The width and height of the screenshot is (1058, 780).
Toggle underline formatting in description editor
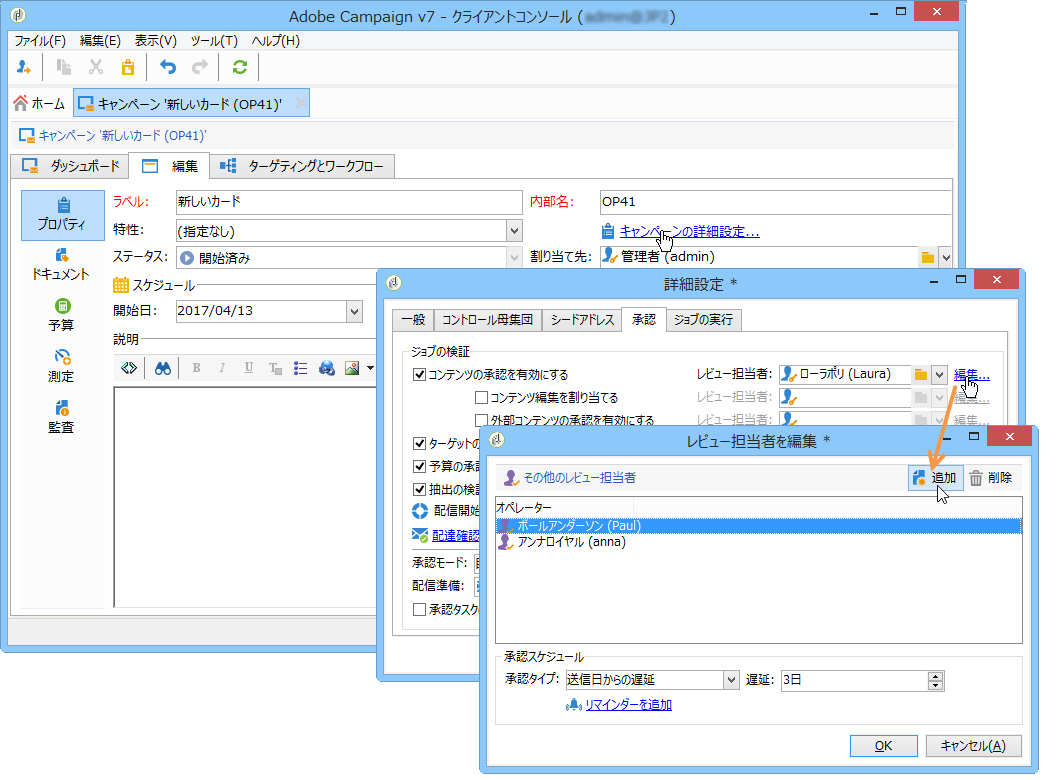pyautogui.click(x=249, y=368)
